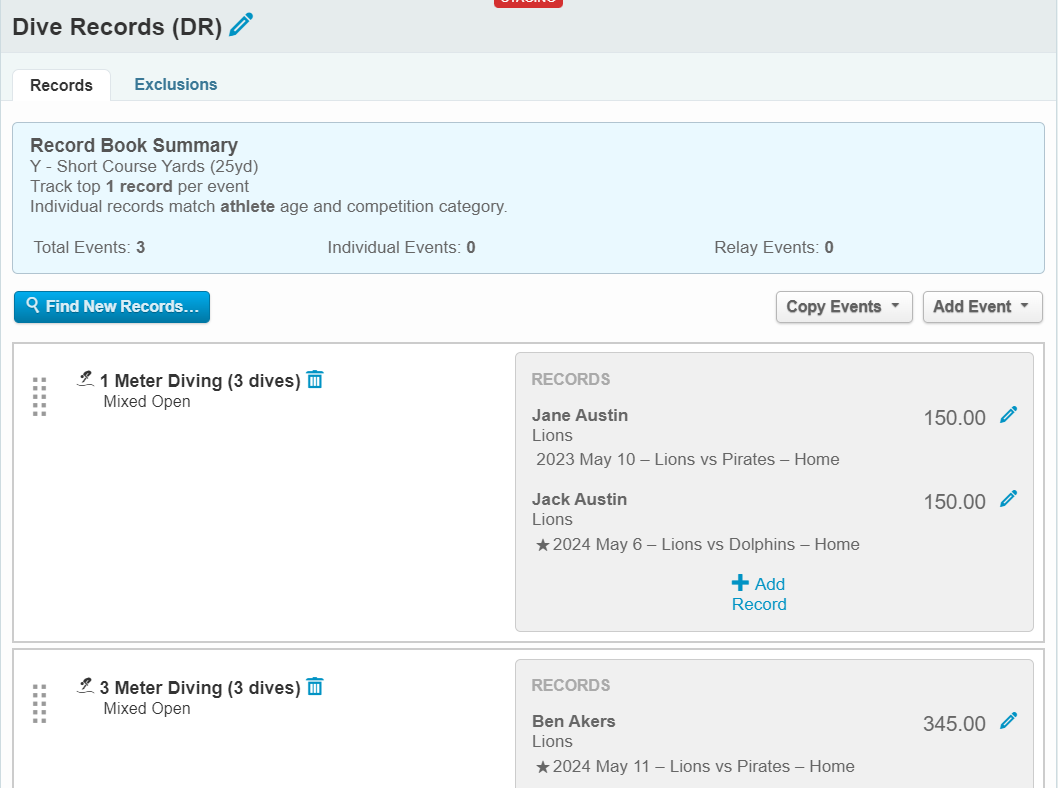Open the Add Event dropdown
The image size is (1058, 788).
[981, 307]
